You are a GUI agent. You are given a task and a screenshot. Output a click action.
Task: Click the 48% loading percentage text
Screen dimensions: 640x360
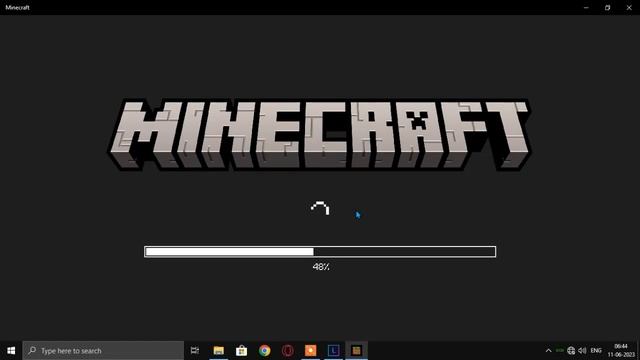click(x=321, y=267)
